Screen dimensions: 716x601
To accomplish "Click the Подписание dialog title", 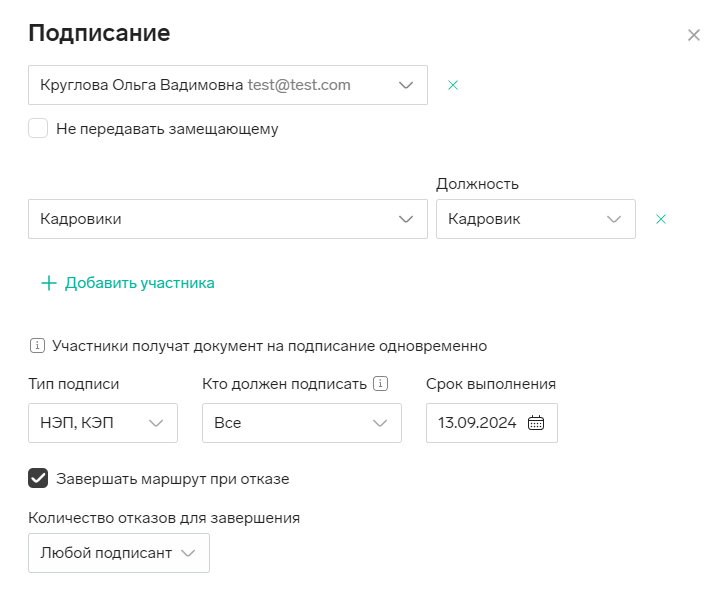I will point(99,33).
